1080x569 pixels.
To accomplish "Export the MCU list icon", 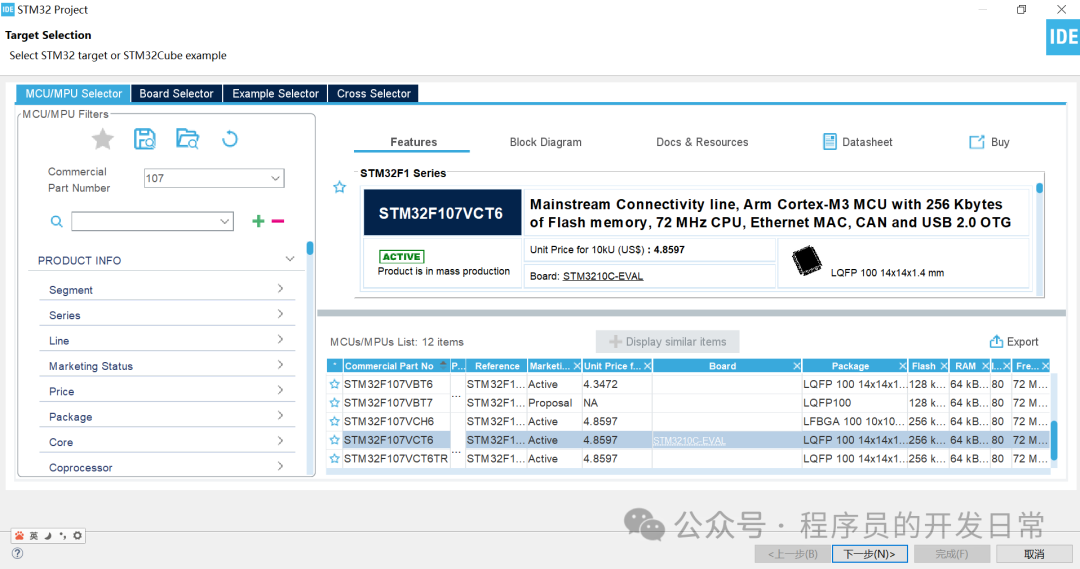I will tap(996, 342).
